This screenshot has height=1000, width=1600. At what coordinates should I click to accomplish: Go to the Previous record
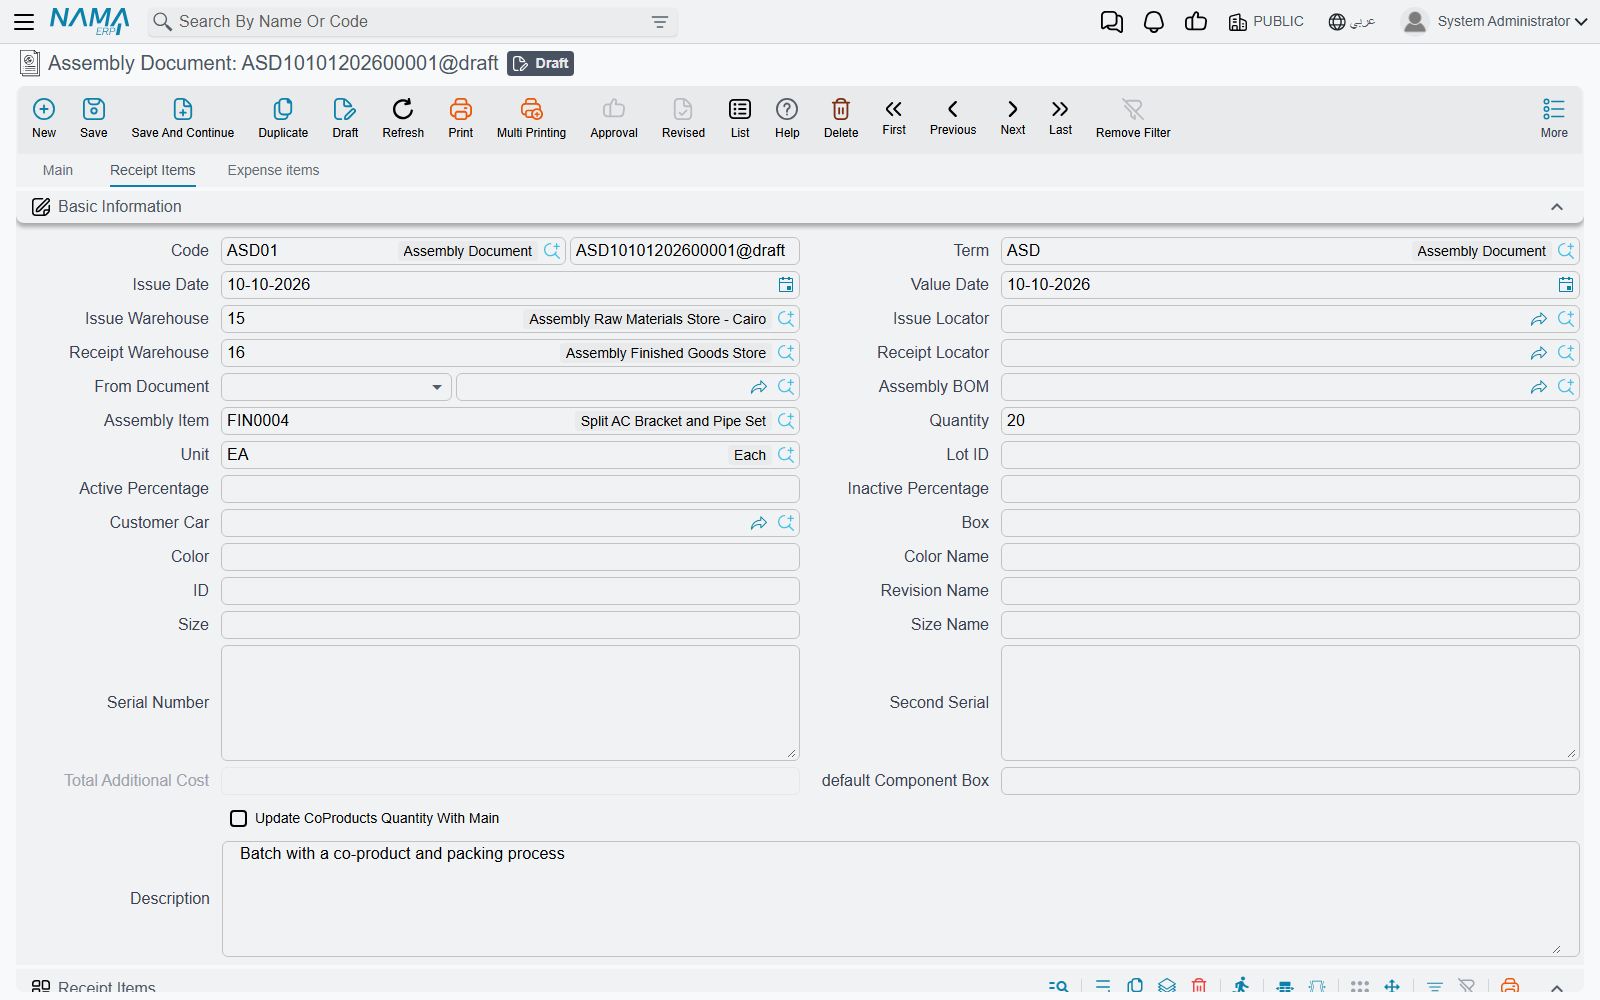click(x=953, y=117)
